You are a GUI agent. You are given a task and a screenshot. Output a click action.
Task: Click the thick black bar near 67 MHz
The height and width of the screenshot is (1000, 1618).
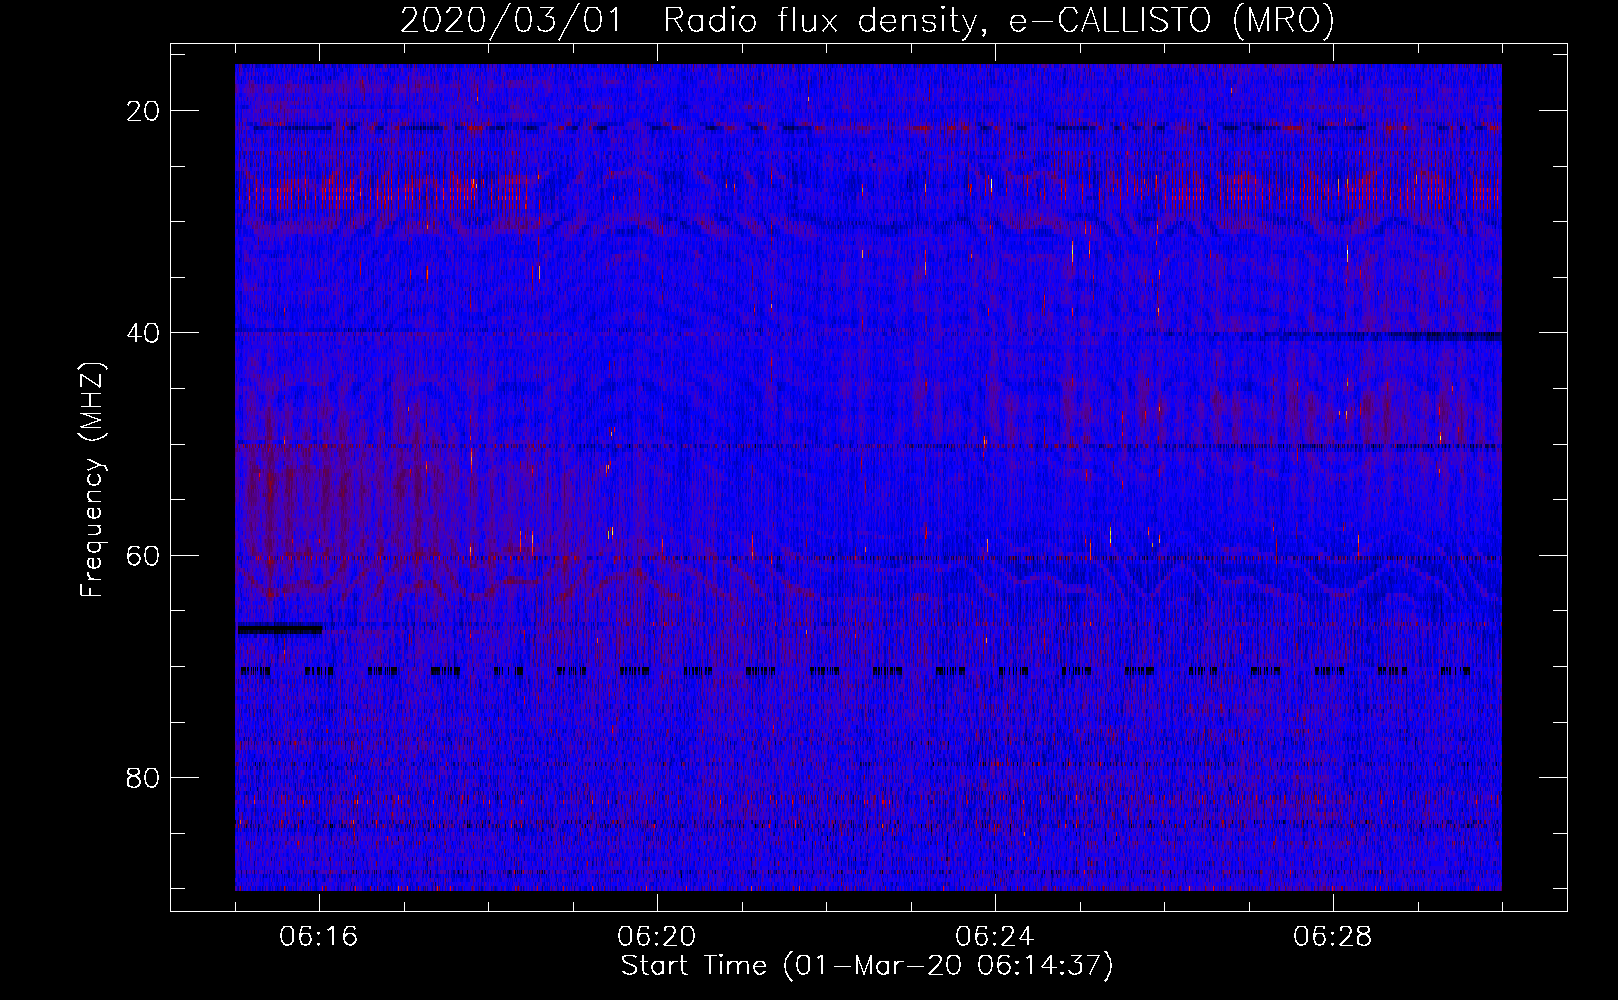(x=280, y=629)
